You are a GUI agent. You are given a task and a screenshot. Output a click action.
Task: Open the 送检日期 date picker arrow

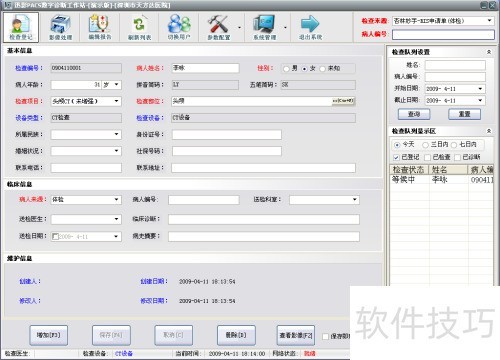coord(116,236)
